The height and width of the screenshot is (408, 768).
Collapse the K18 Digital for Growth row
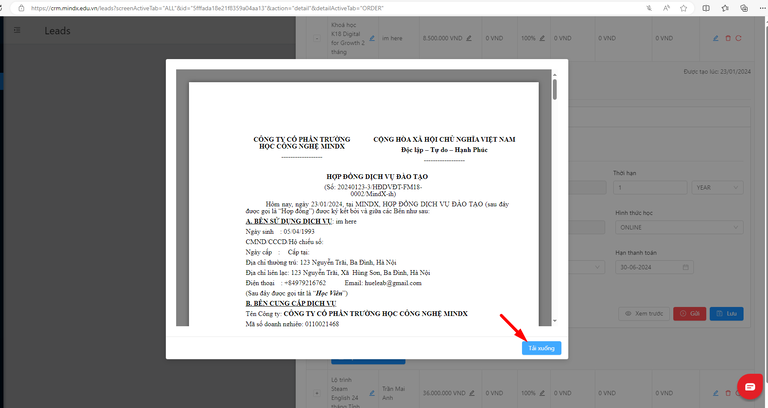pyautogui.click(x=317, y=38)
